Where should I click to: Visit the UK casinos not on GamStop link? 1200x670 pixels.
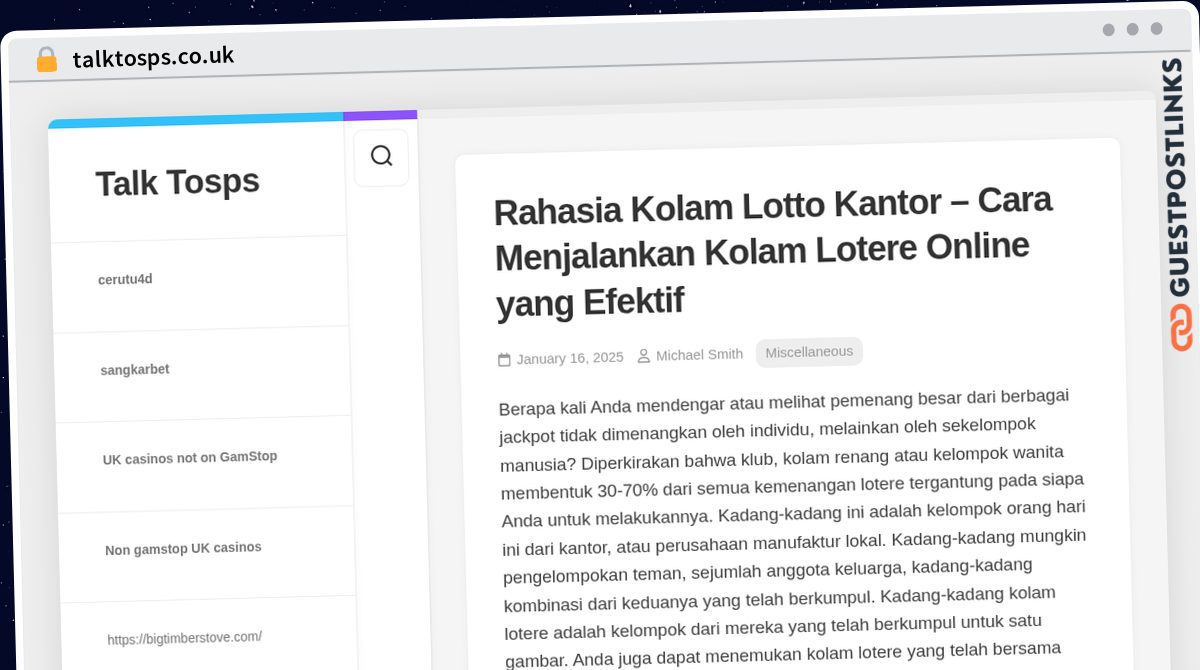click(190, 458)
